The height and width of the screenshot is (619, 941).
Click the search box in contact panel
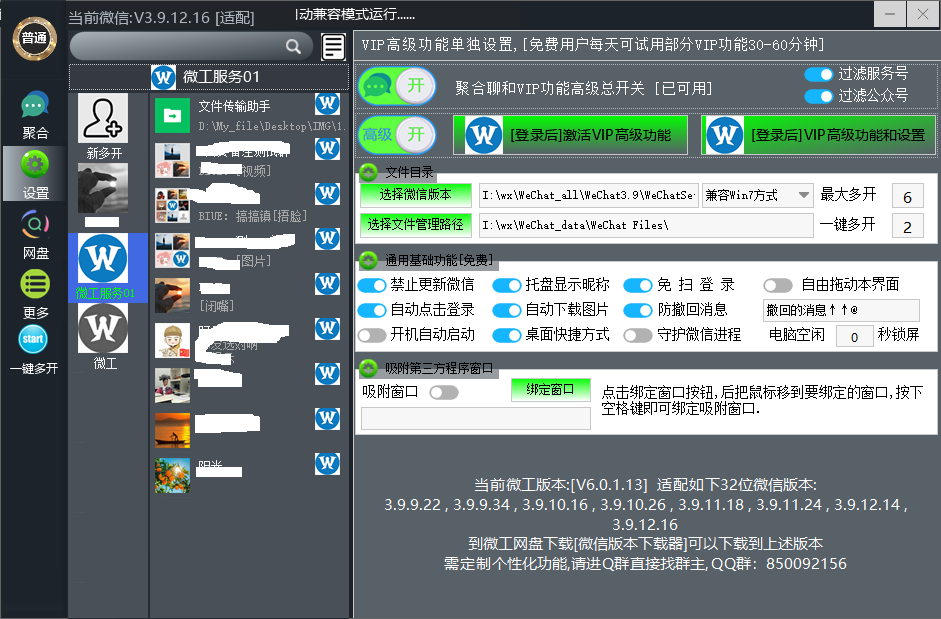(191, 46)
